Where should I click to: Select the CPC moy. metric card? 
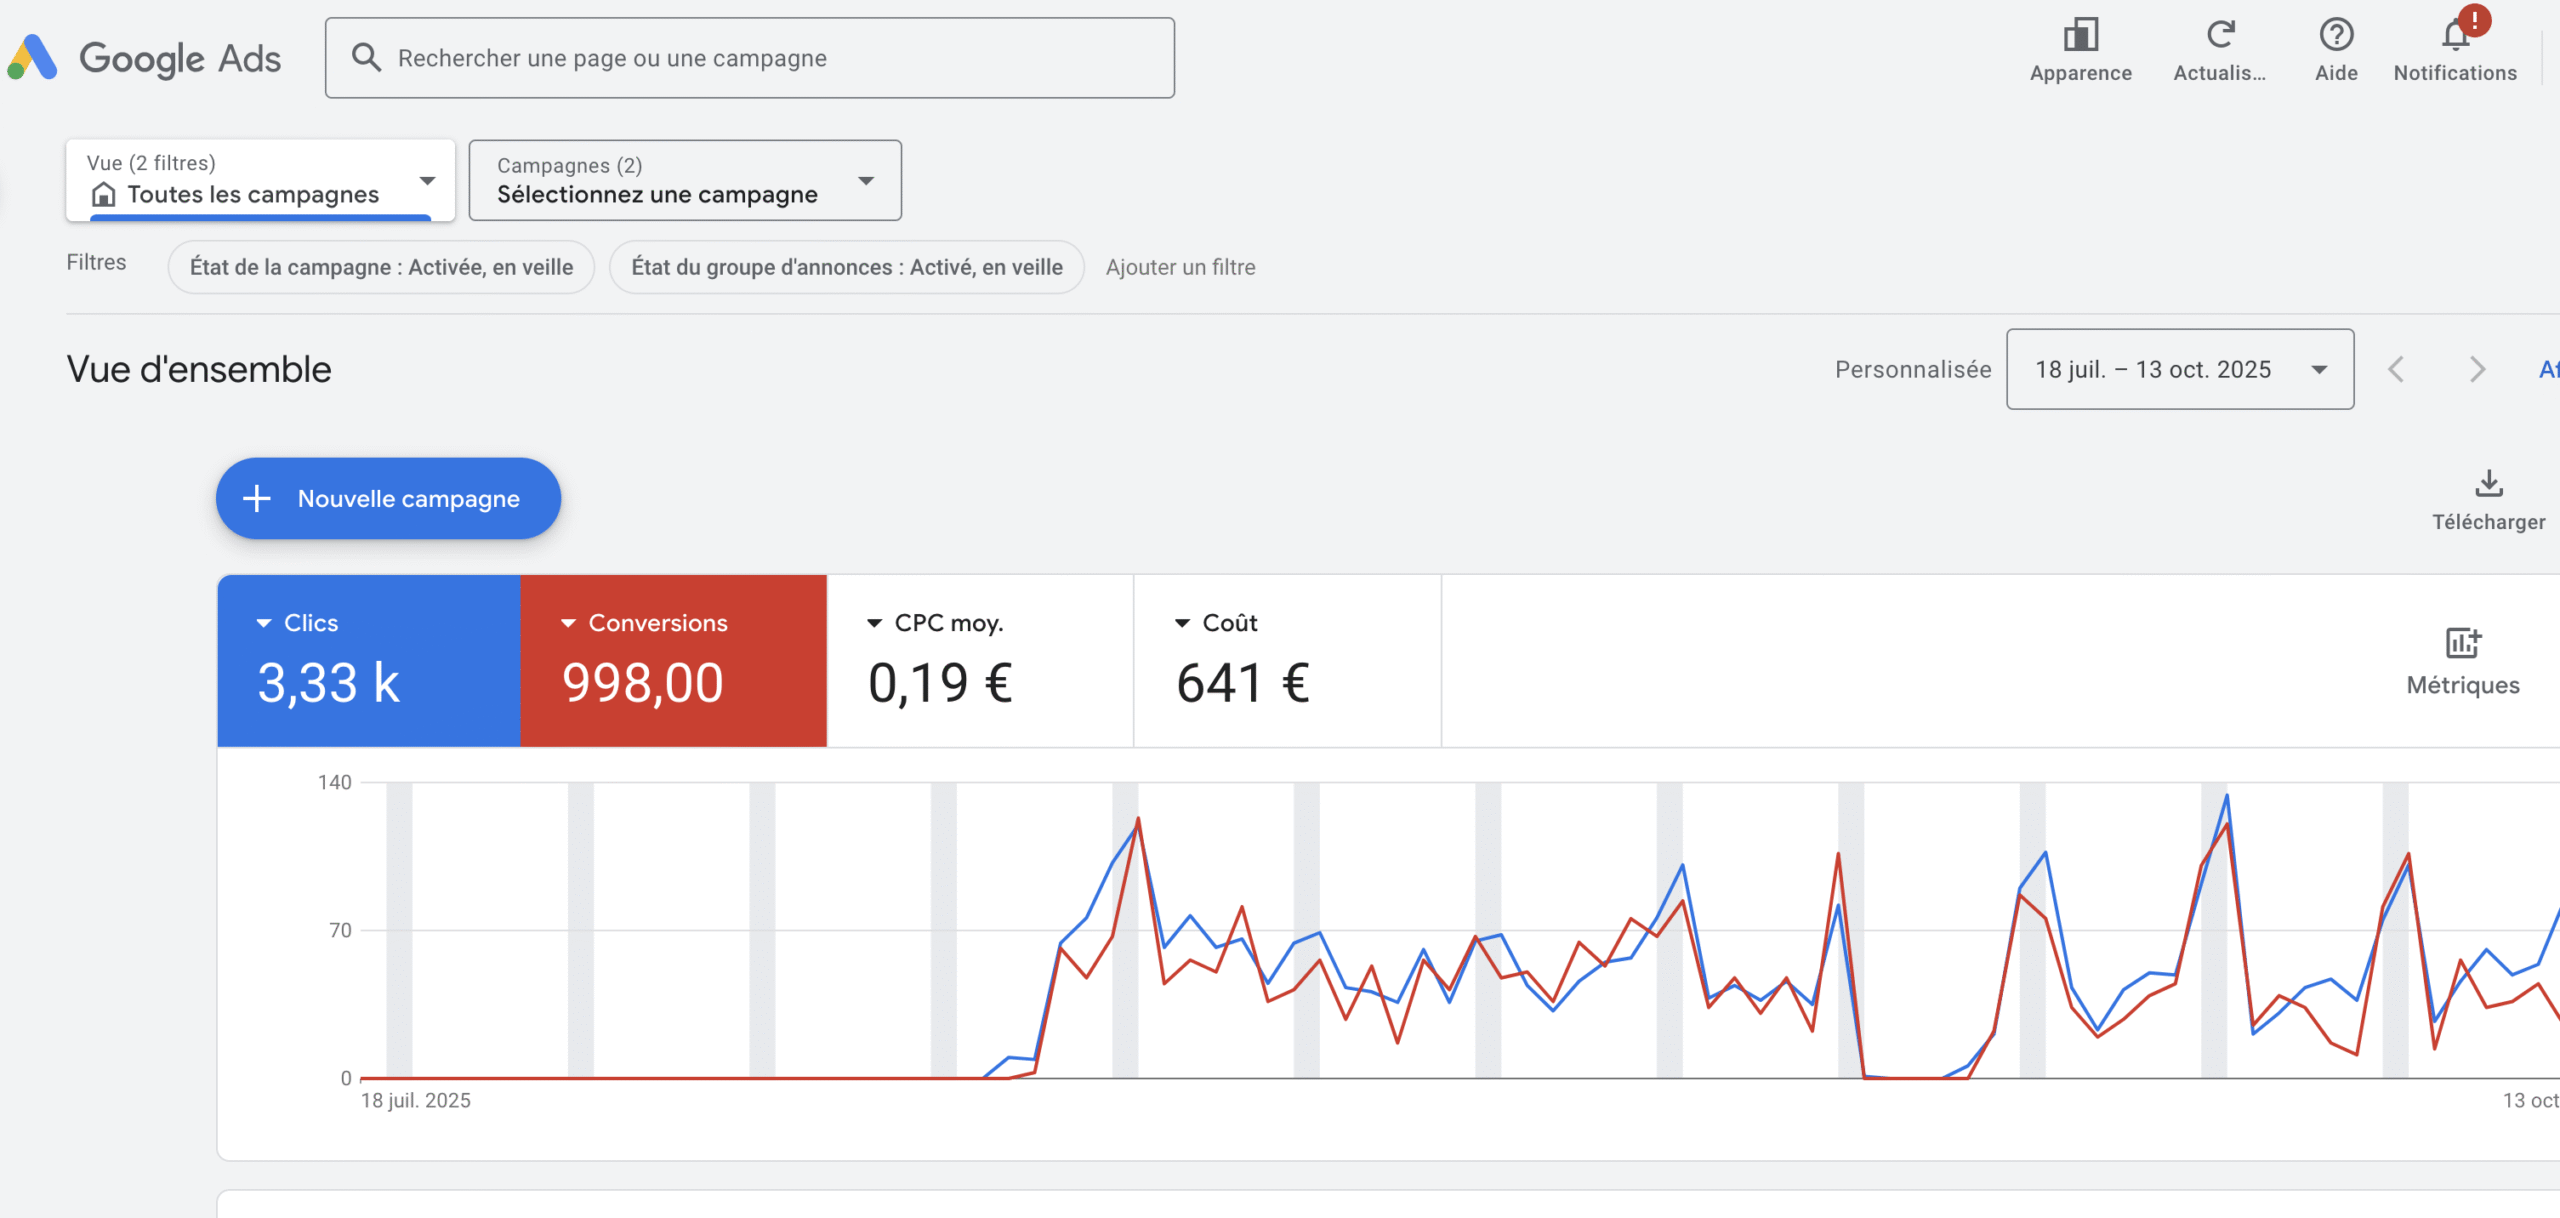[x=980, y=660]
